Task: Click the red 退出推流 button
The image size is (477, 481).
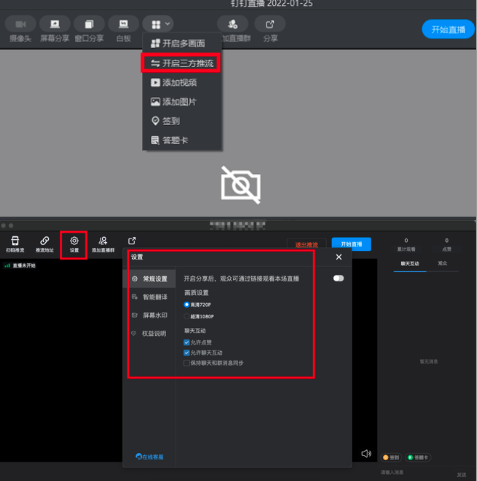Action: pyautogui.click(x=307, y=245)
